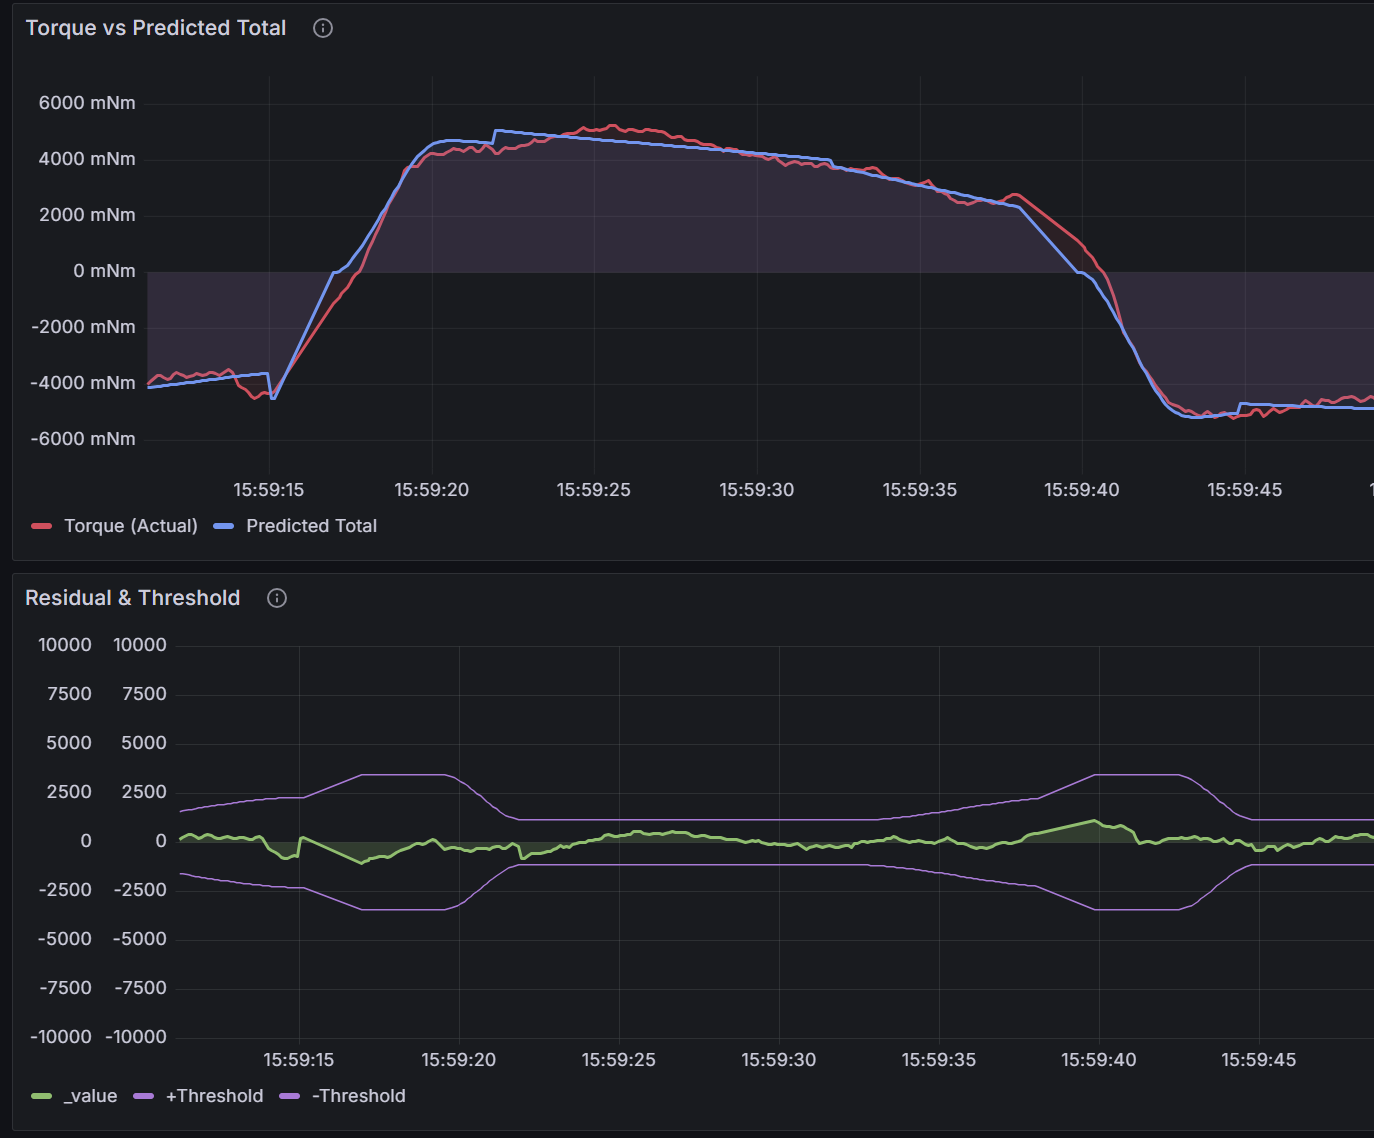1374x1138 pixels.
Task: Toggle visibility of the Predicted Total series
Action: click(x=311, y=525)
